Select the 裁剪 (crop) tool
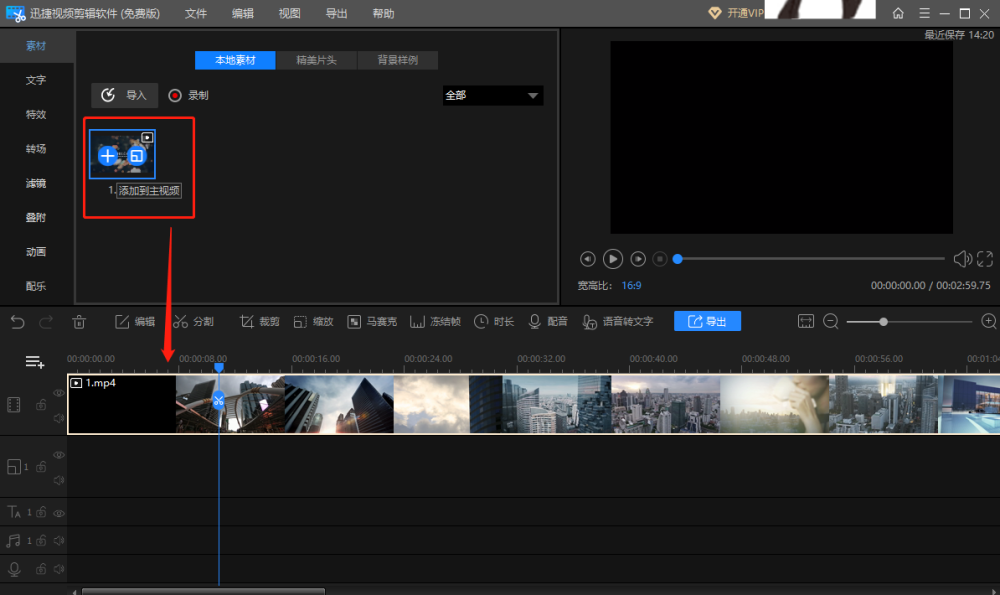 [x=259, y=321]
